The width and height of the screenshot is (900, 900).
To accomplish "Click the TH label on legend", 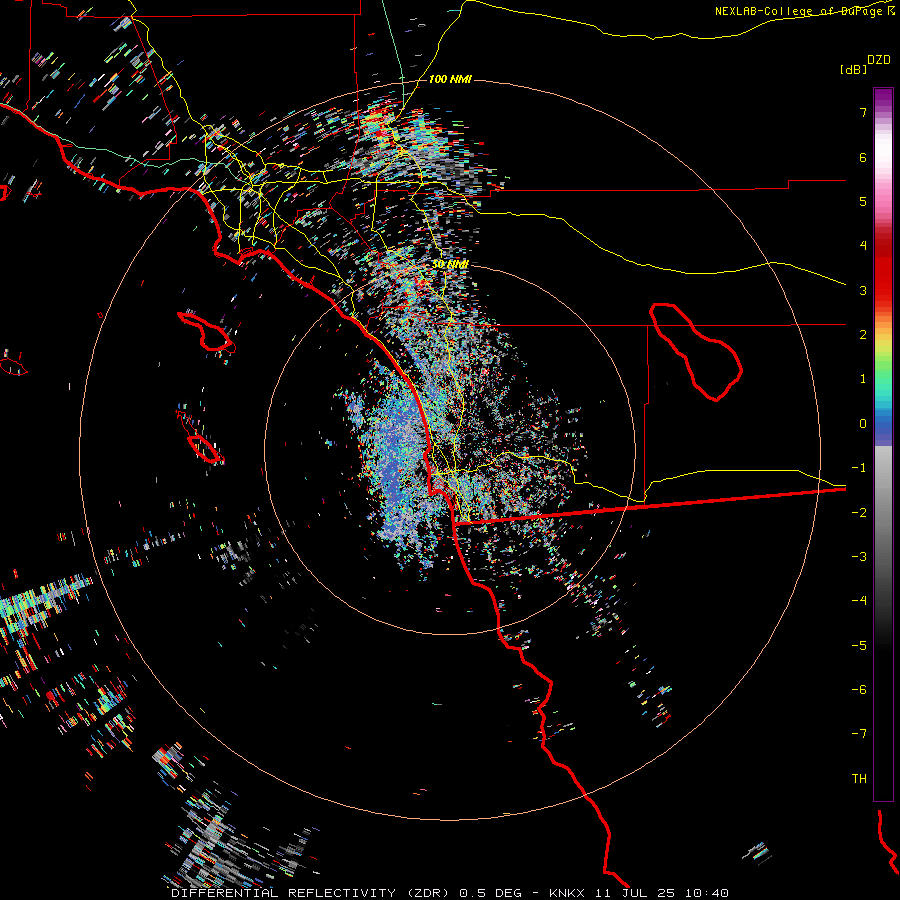I will click(859, 779).
